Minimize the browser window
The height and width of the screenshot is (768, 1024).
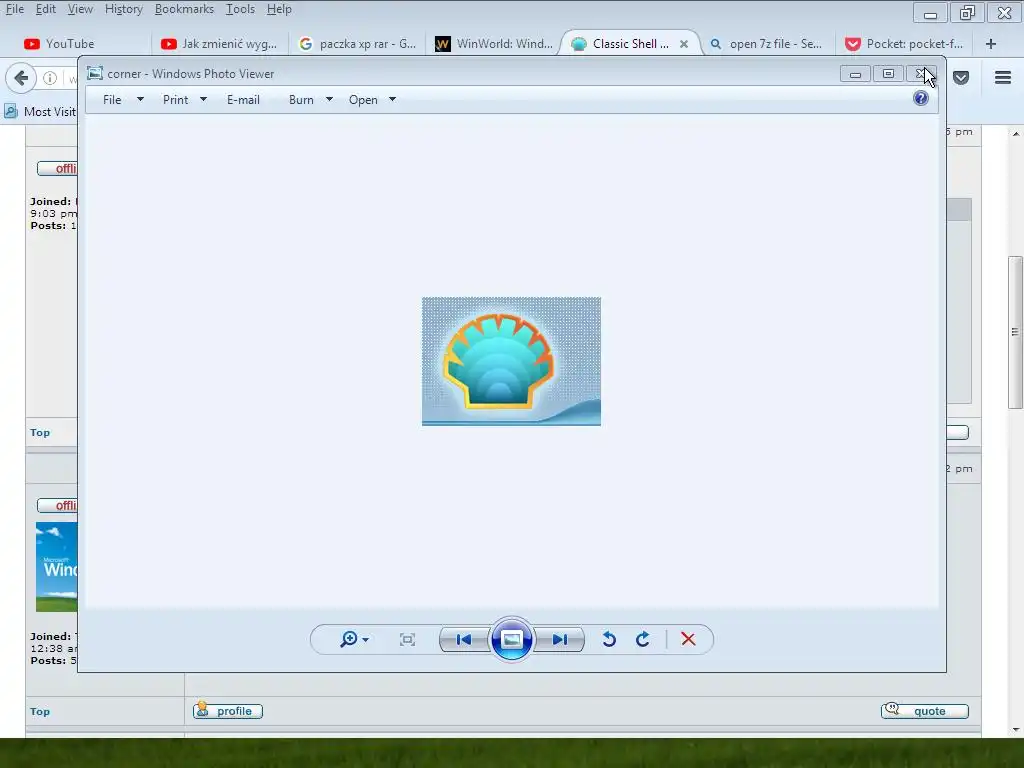point(931,13)
